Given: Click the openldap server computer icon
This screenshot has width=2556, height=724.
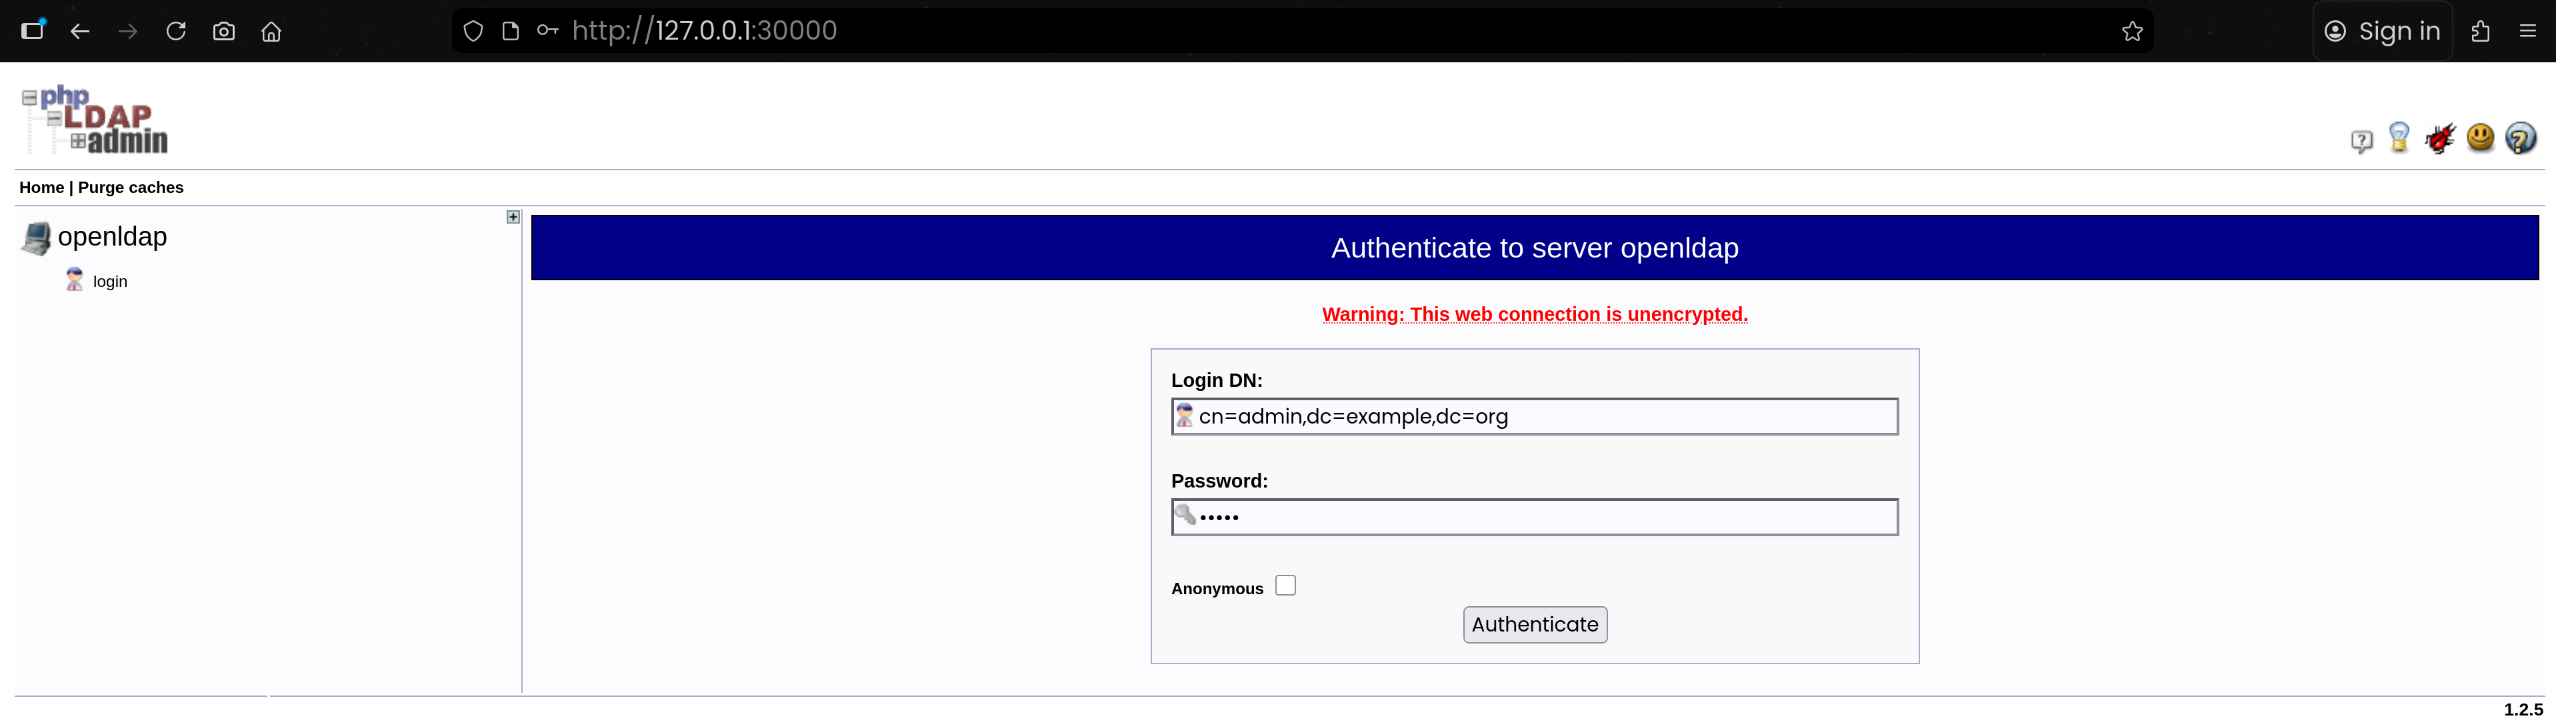Looking at the screenshot, I should tap(36, 238).
